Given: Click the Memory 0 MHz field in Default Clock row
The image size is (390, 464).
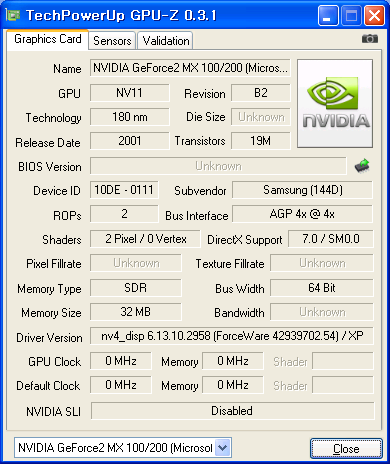Looking at the screenshot, I should [x=233, y=385].
